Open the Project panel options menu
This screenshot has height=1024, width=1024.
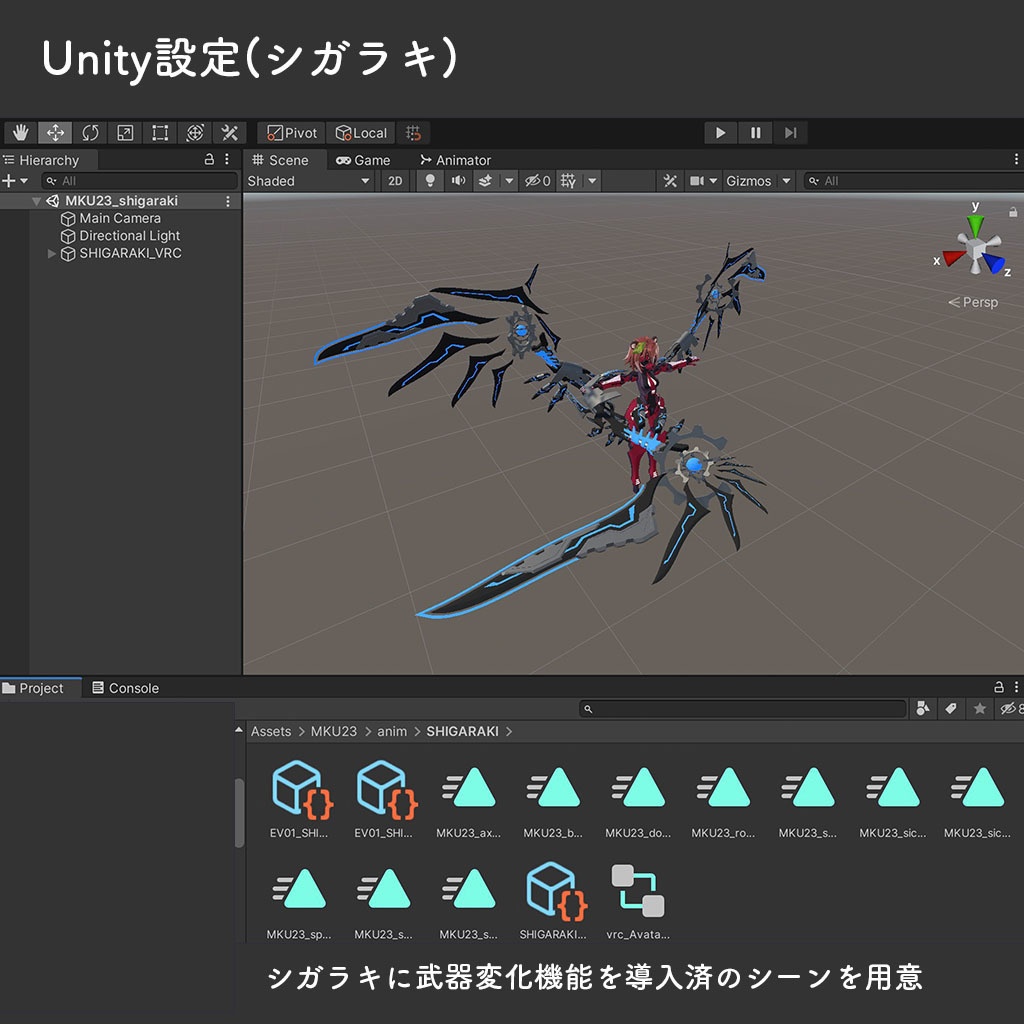pos(1016,687)
